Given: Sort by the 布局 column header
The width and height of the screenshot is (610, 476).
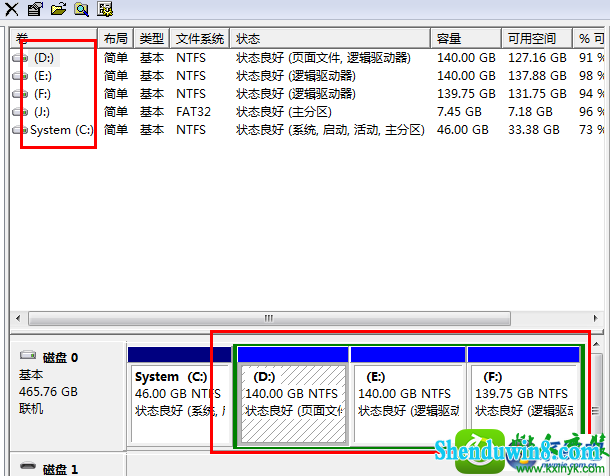Looking at the screenshot, I should click(x=116, y=38).
